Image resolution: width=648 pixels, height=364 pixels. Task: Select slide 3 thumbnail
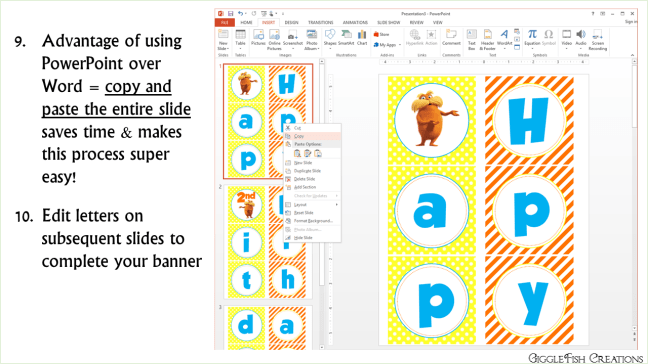tap(268, 328)
